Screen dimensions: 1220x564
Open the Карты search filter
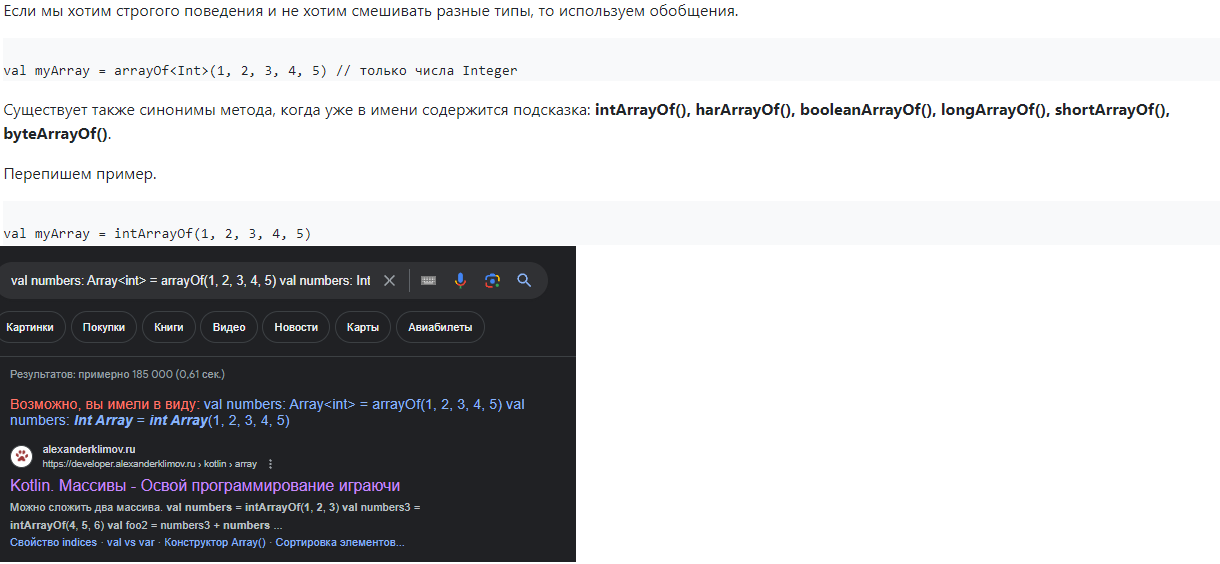click(363, 327)
